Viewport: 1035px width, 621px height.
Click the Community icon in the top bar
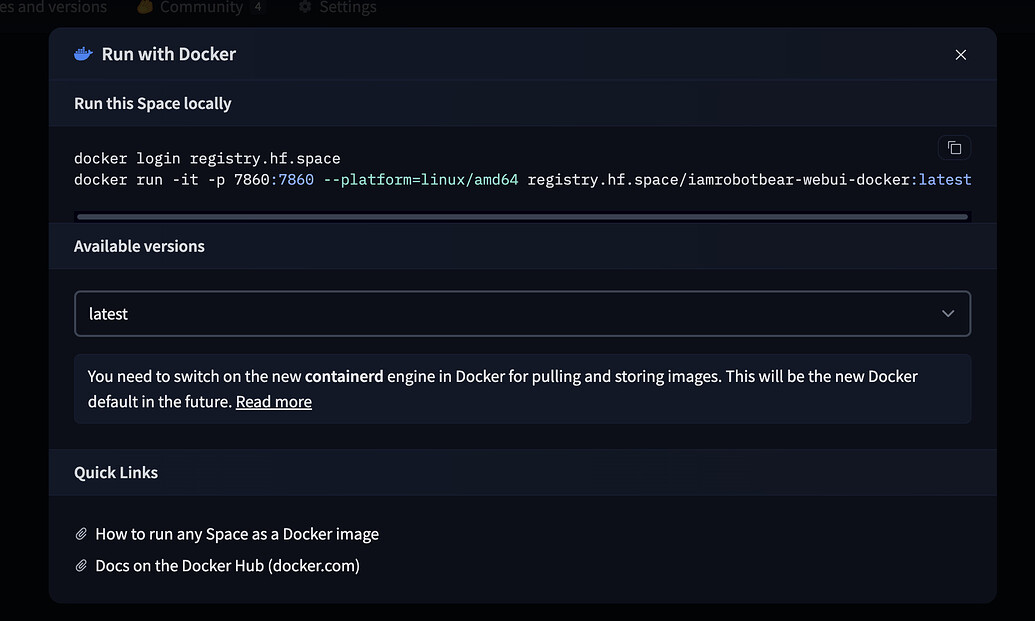click(145, 7)
